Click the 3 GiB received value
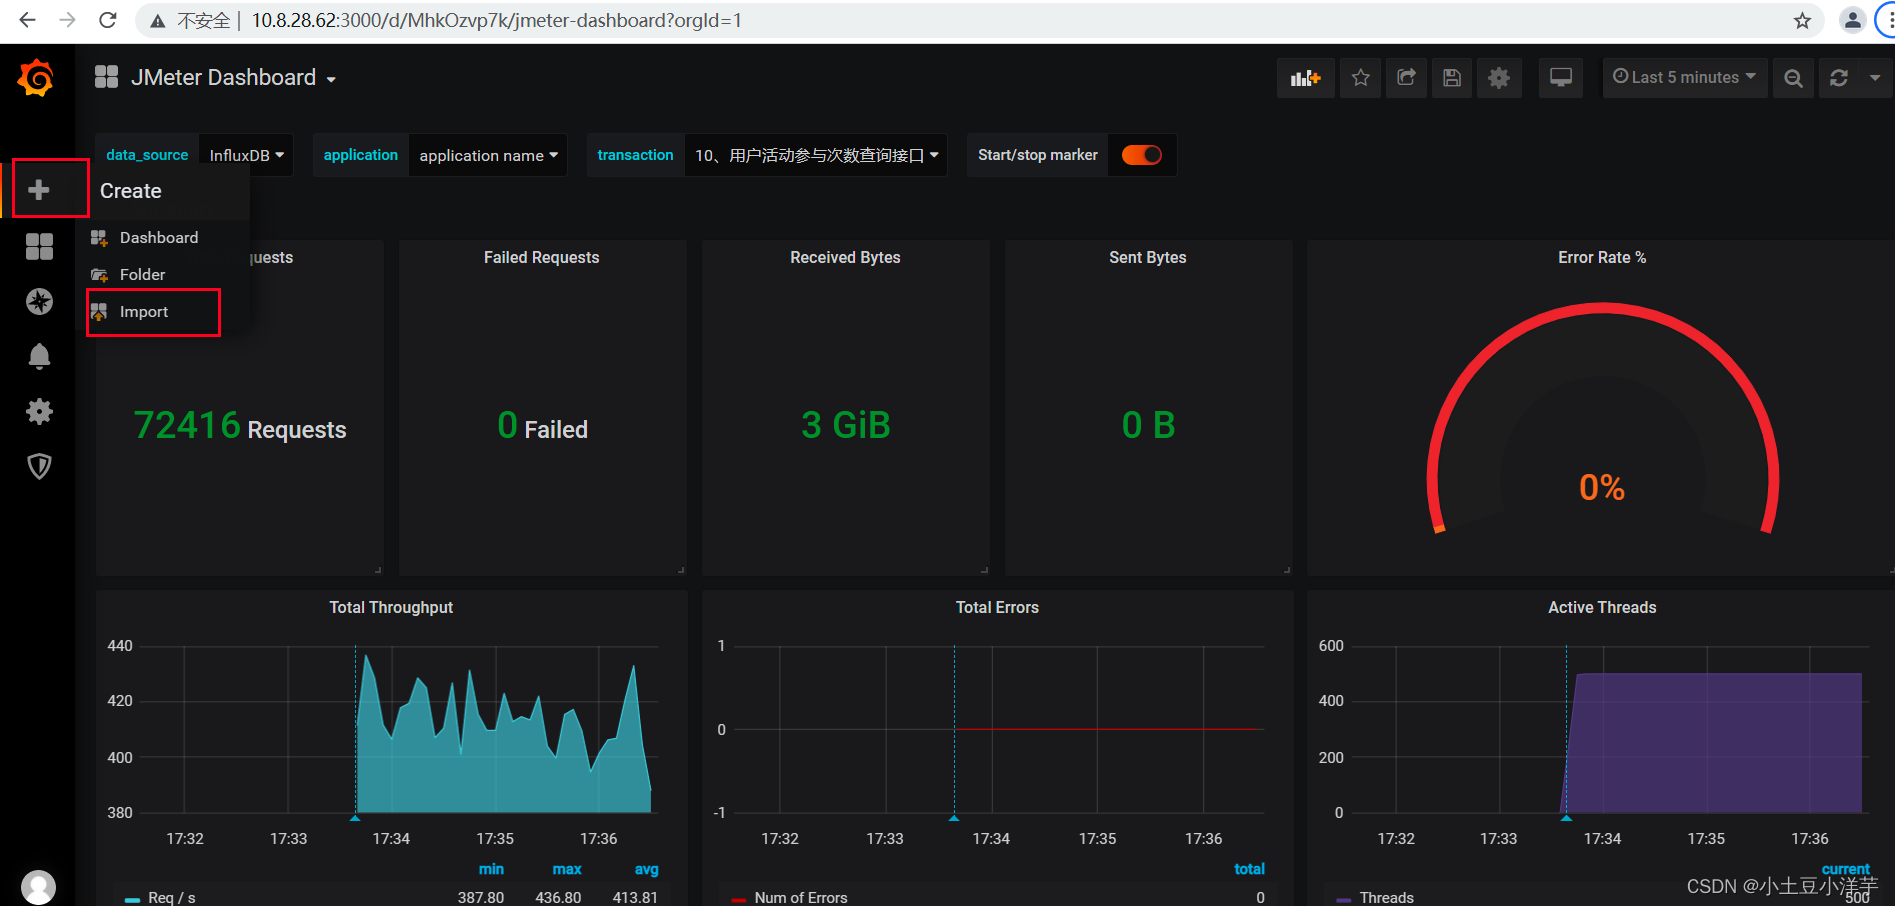Image resolution: width=1895 pixels, height=906 pixels. pyautogui.click(x=846, y=425)
